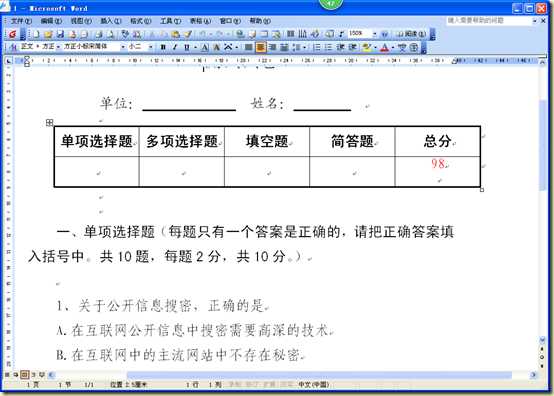This screenshot has width=554, height=396.
Task: Click the 中文(中国) language status
Action: coord(313,385)
